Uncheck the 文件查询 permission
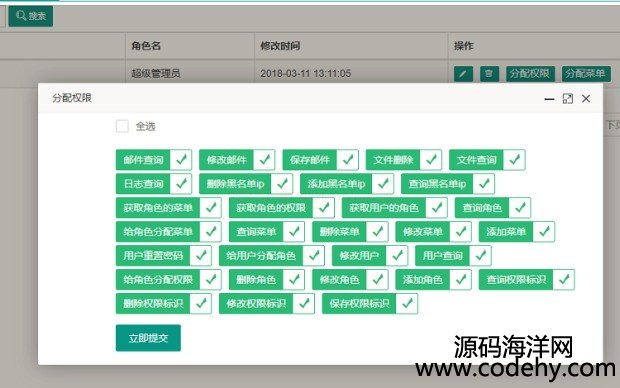The width and height of the screenshot is (620, 388). [487, 160]
